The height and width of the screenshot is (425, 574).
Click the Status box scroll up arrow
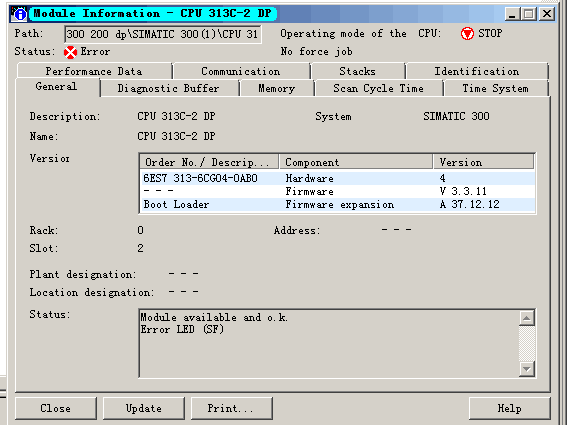point(527,318)
